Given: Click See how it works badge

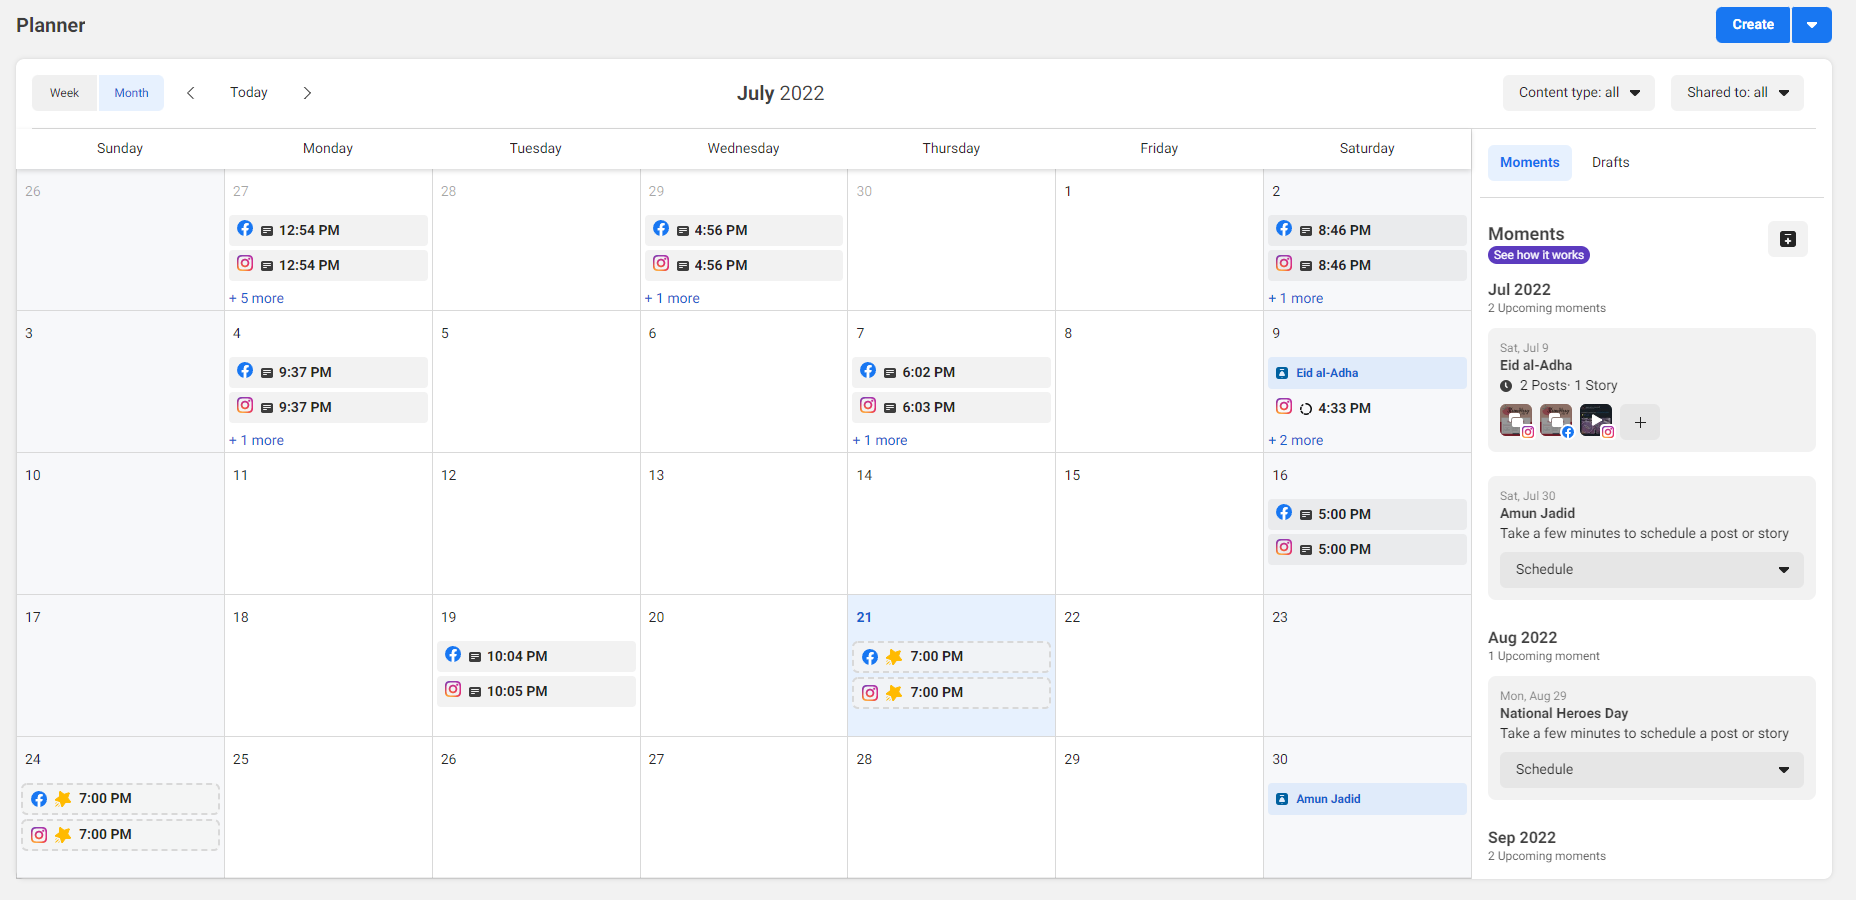Looking at the screenshot, I should pos(1538,255).
